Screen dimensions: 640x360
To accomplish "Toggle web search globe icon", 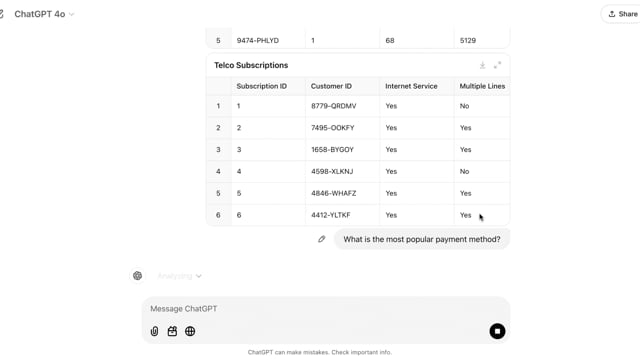I will pos(190,331).
